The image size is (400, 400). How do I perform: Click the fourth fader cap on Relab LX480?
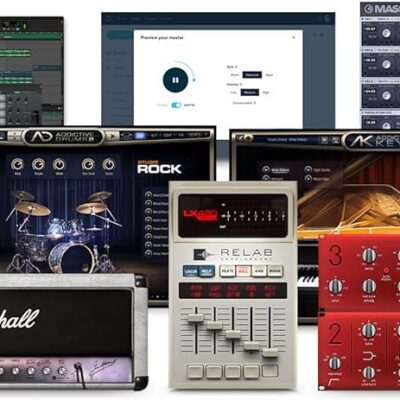pyautogui.click(x=252, y=346)
